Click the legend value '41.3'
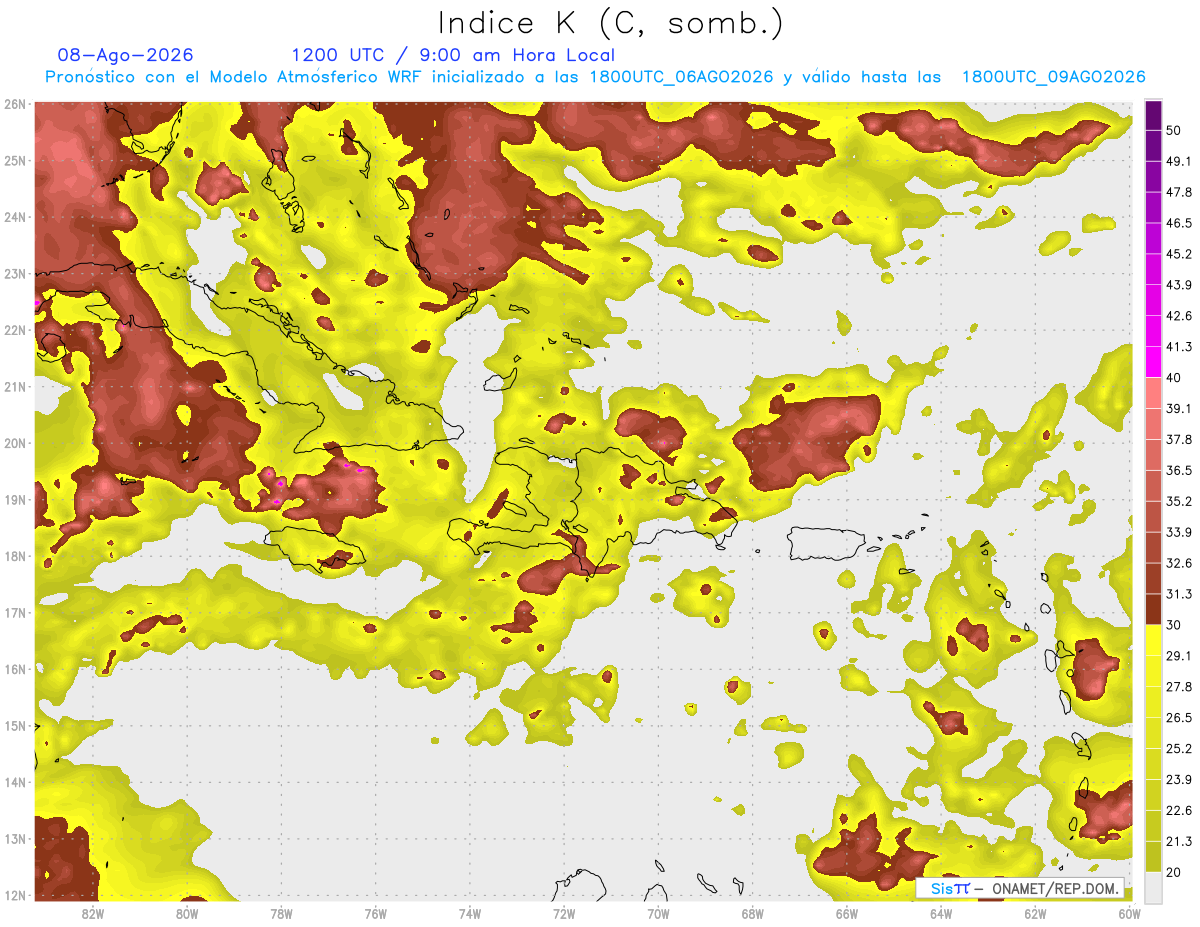Screen dimensions: 1200x927 point(1179,347)
